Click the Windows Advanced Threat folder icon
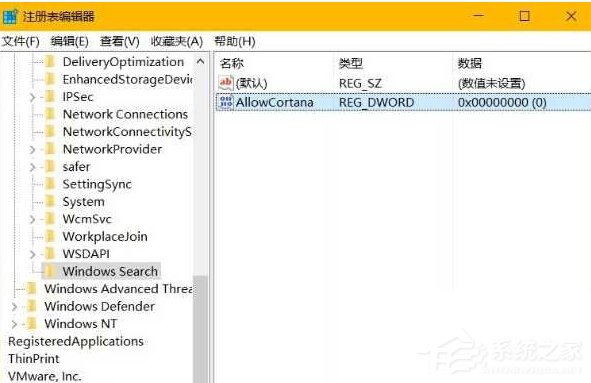The image size is (591, 383). [32, 289]
